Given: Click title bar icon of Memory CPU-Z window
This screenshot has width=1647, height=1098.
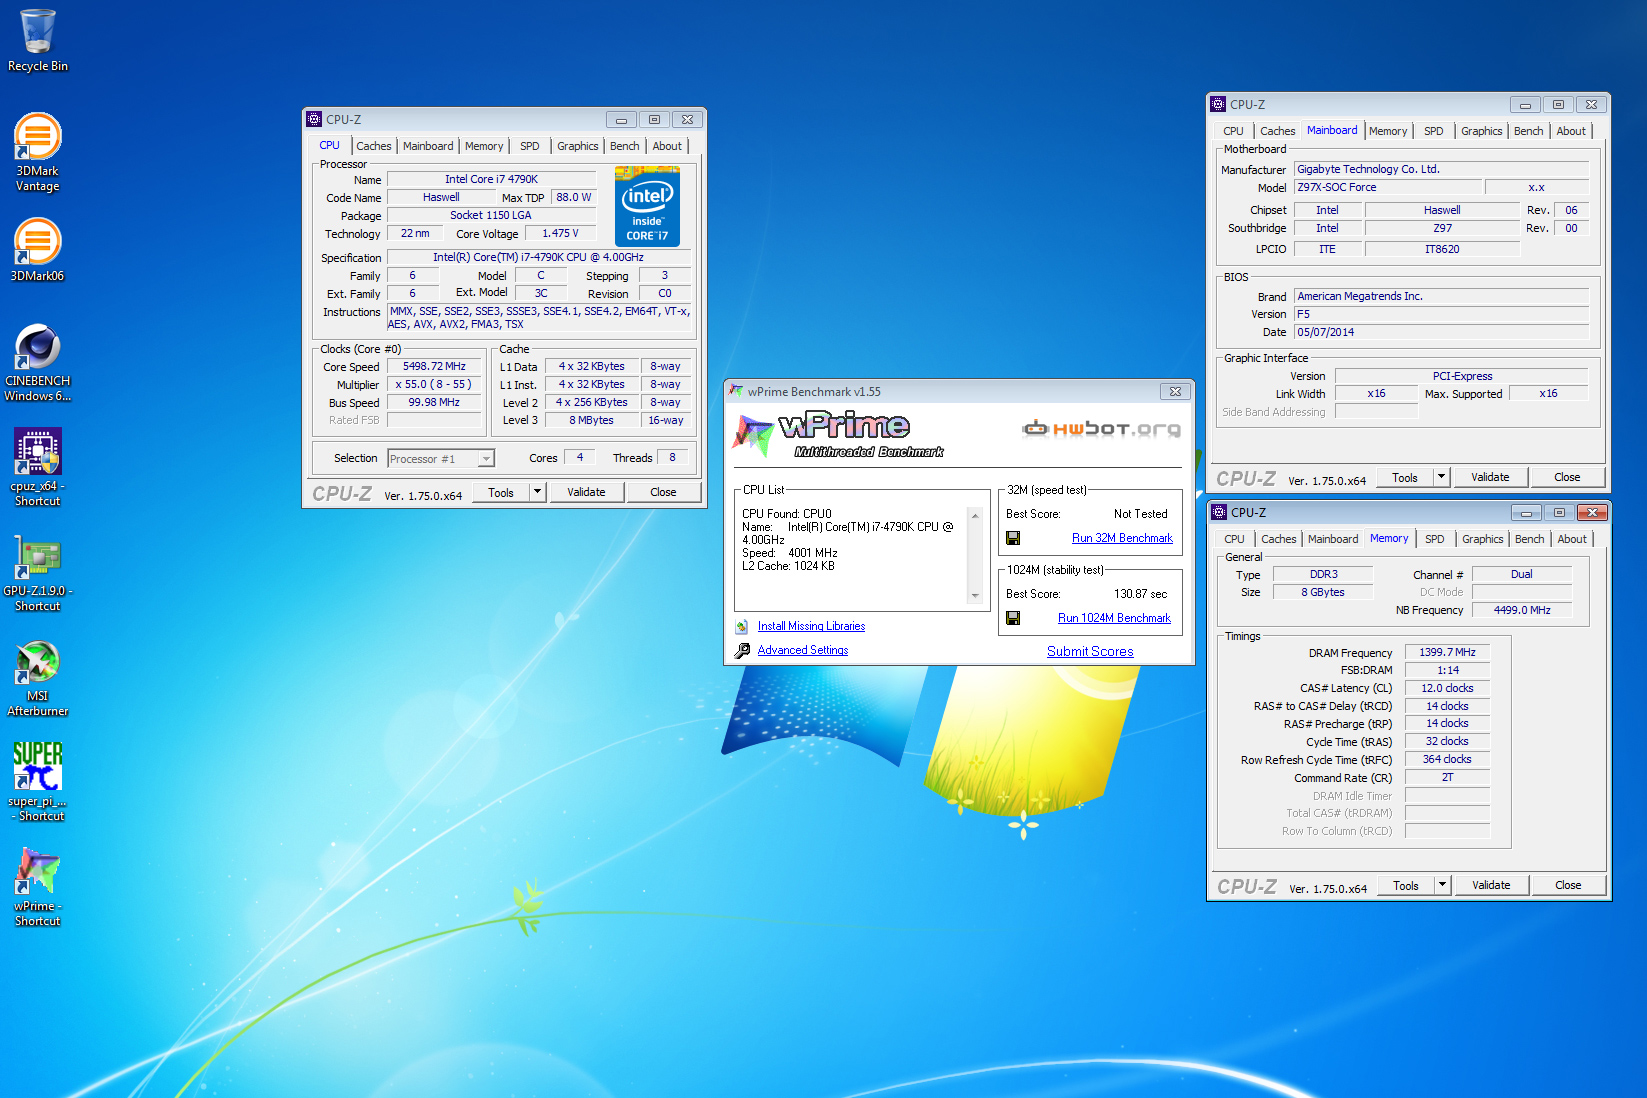Looking at the screenshot, I should 1219,512.
